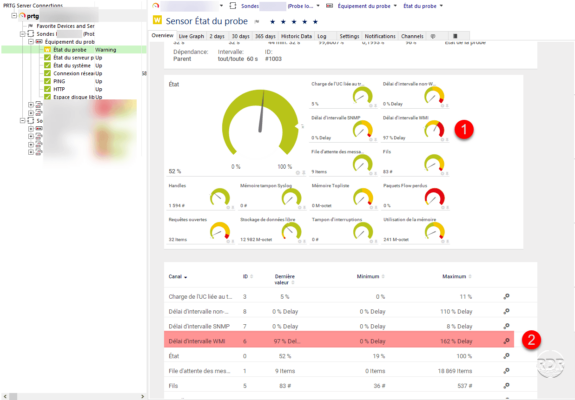575x400 pixels.
Task: Click the Équipement du probe breadcrumb link
Action: 364,6
